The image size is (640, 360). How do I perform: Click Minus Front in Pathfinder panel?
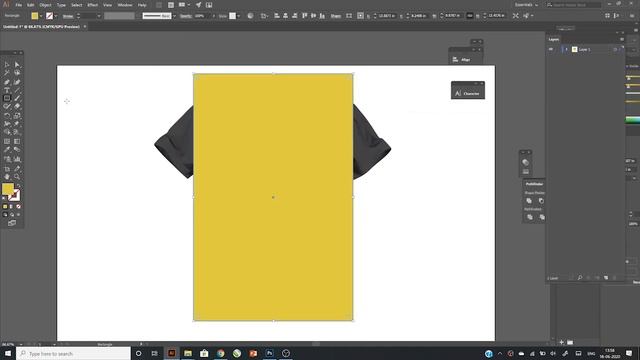coord(541,201)
